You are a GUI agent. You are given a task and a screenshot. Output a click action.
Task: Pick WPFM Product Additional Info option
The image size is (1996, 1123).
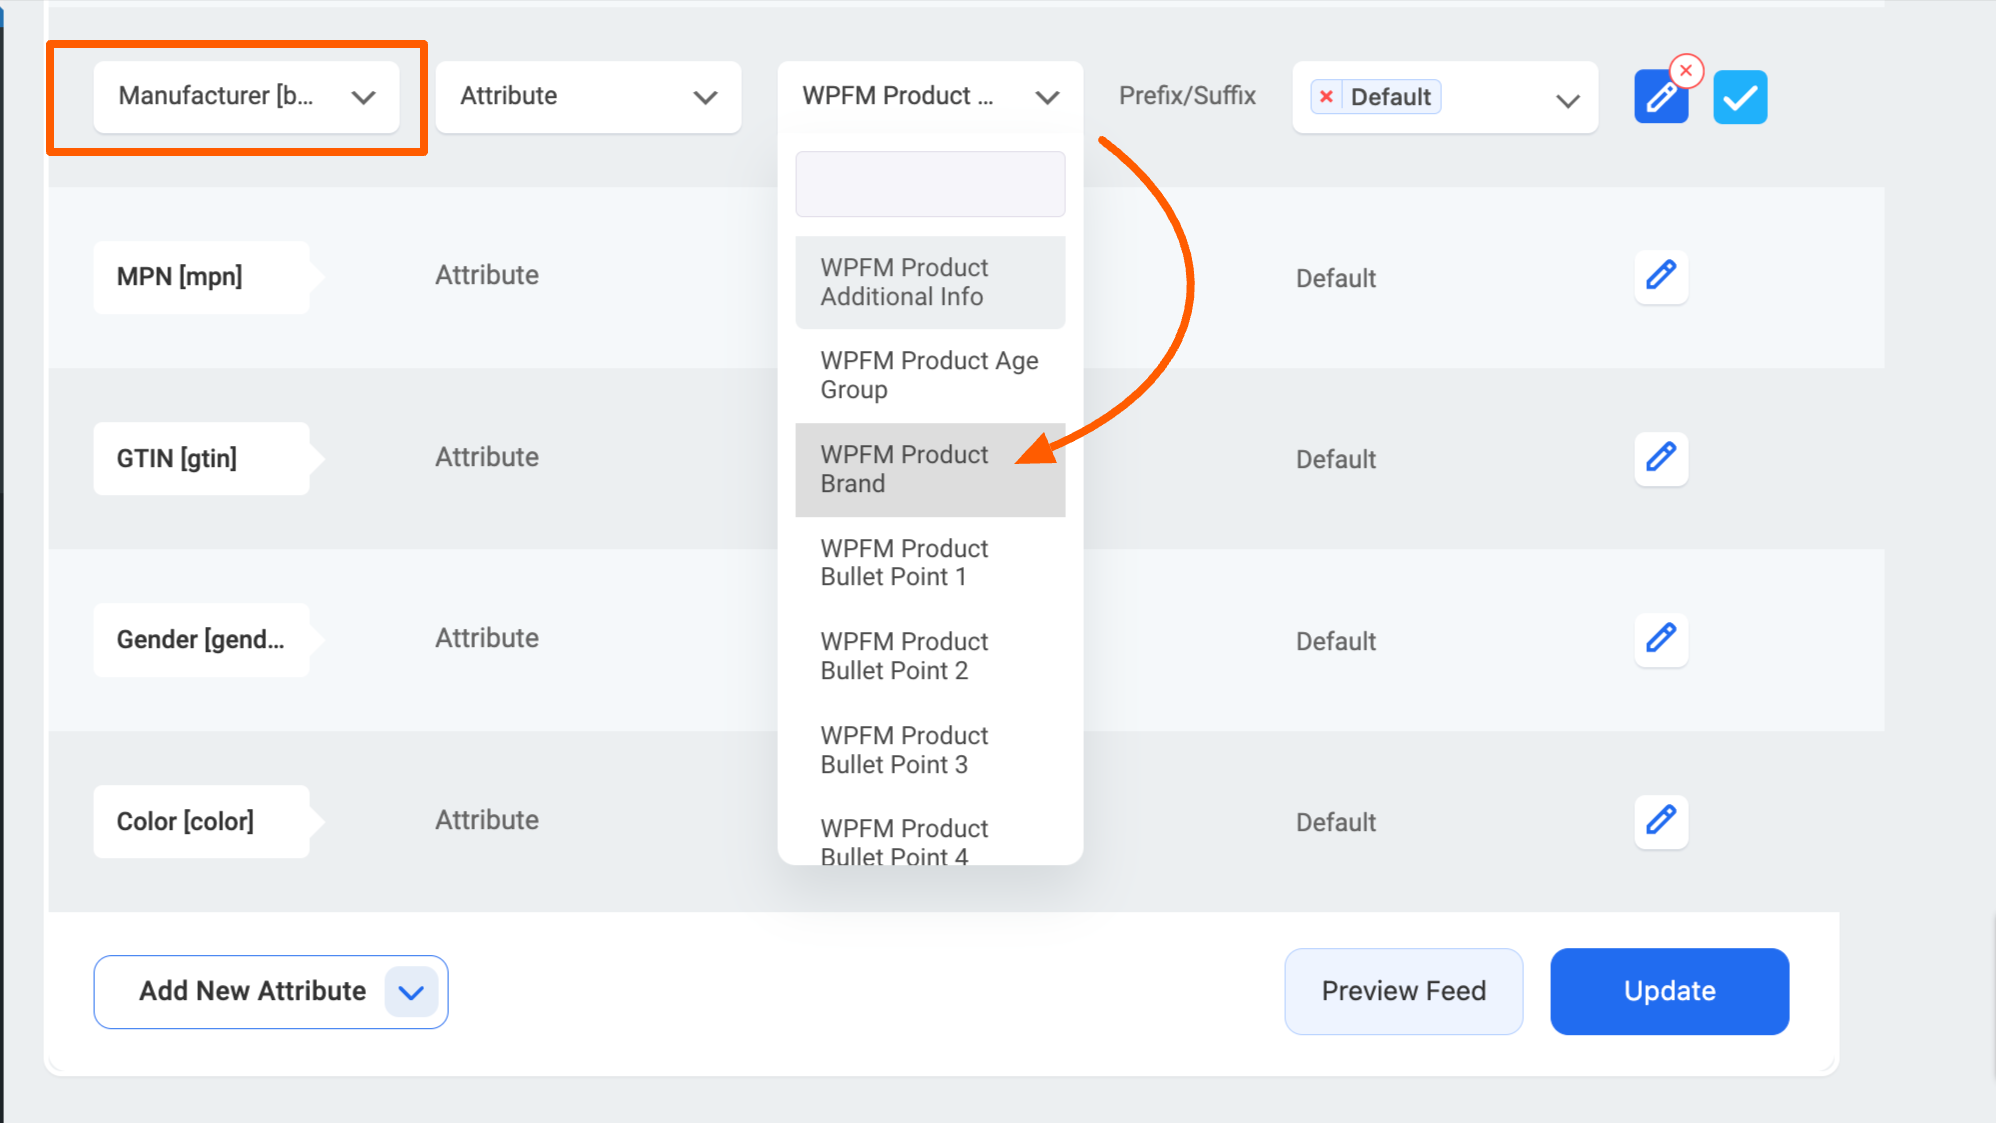930,282
